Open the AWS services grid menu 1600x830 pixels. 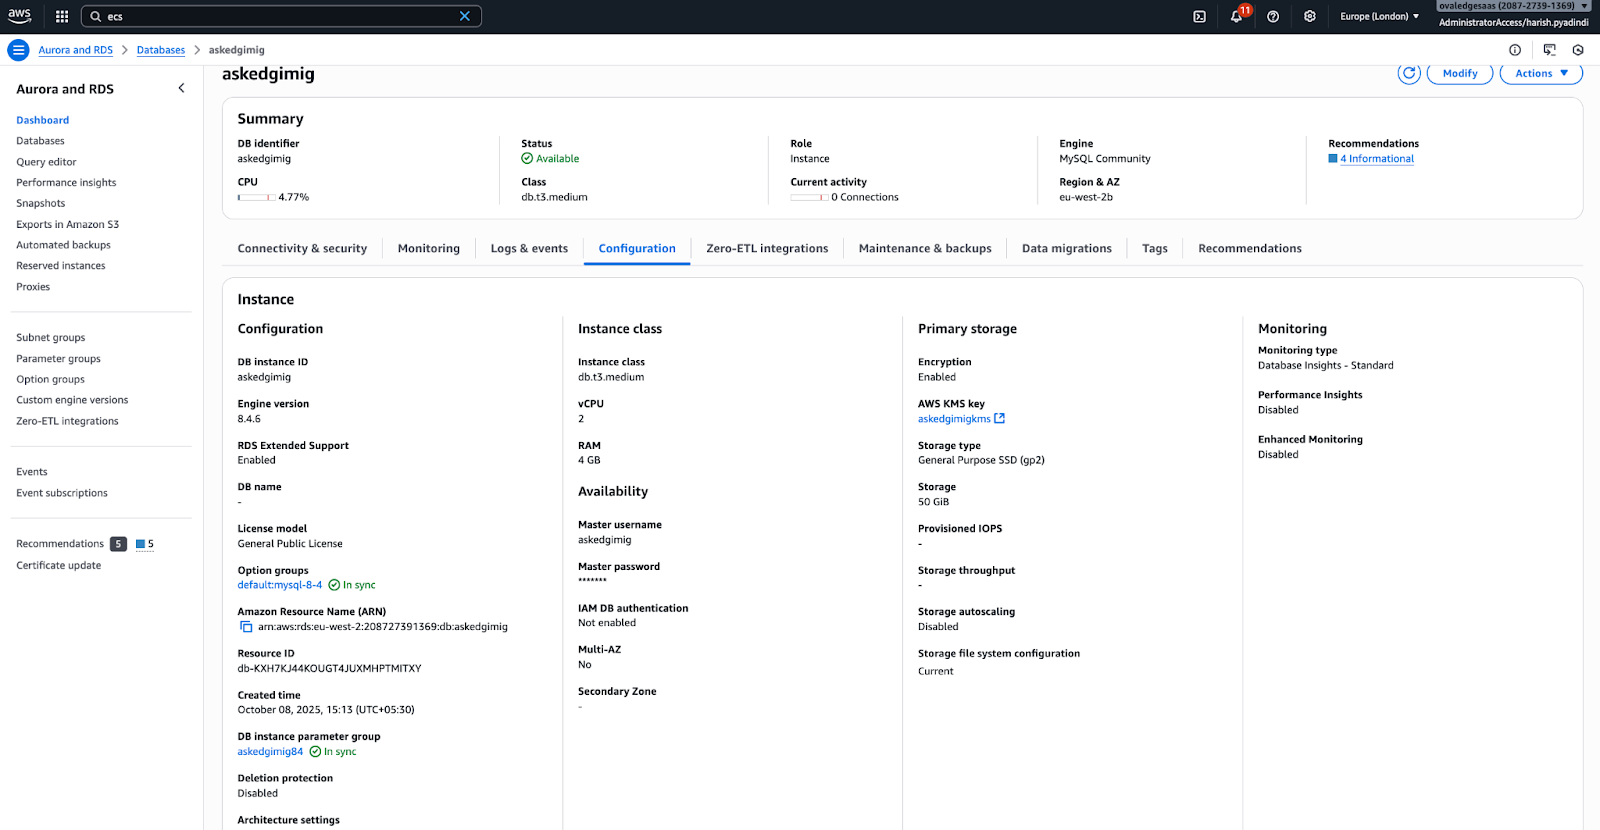click(x=62, y=16)
